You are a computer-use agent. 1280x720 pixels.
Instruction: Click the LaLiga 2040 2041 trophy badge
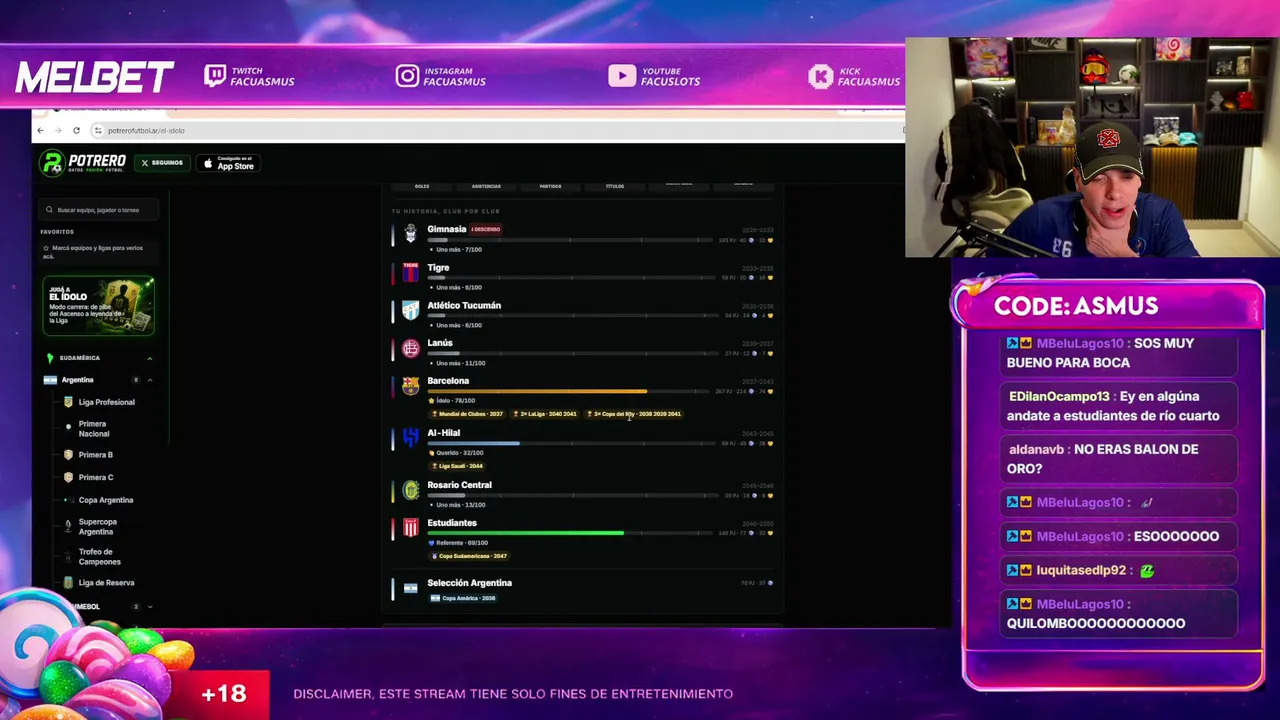click(546, 414)
